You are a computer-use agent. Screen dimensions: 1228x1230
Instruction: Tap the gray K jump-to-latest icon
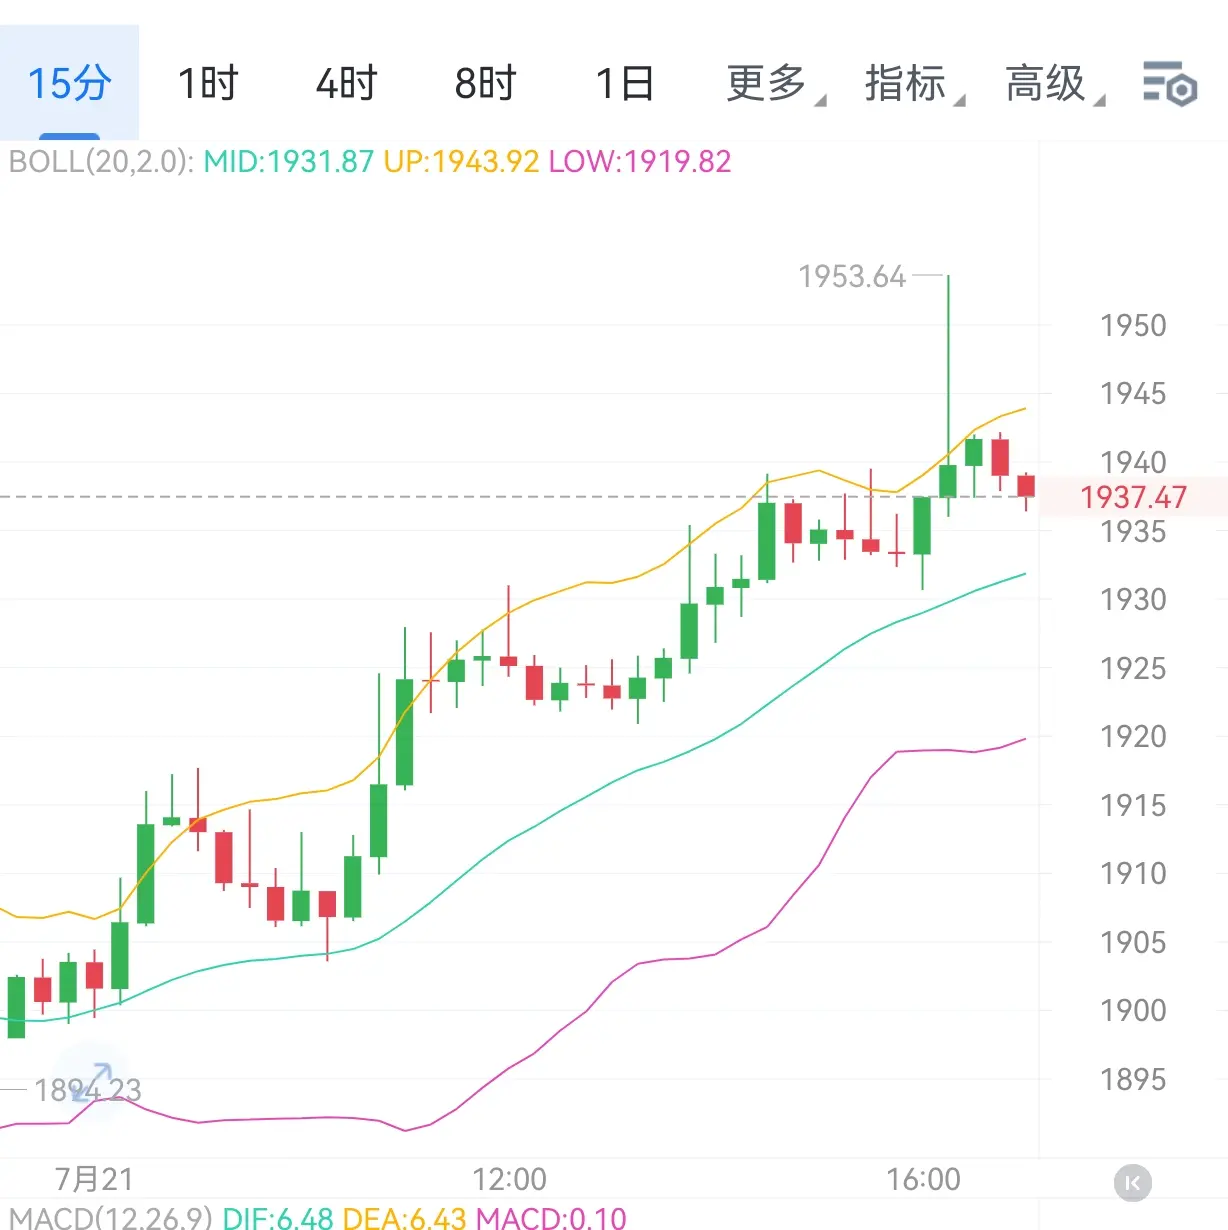[1132, 1183]
